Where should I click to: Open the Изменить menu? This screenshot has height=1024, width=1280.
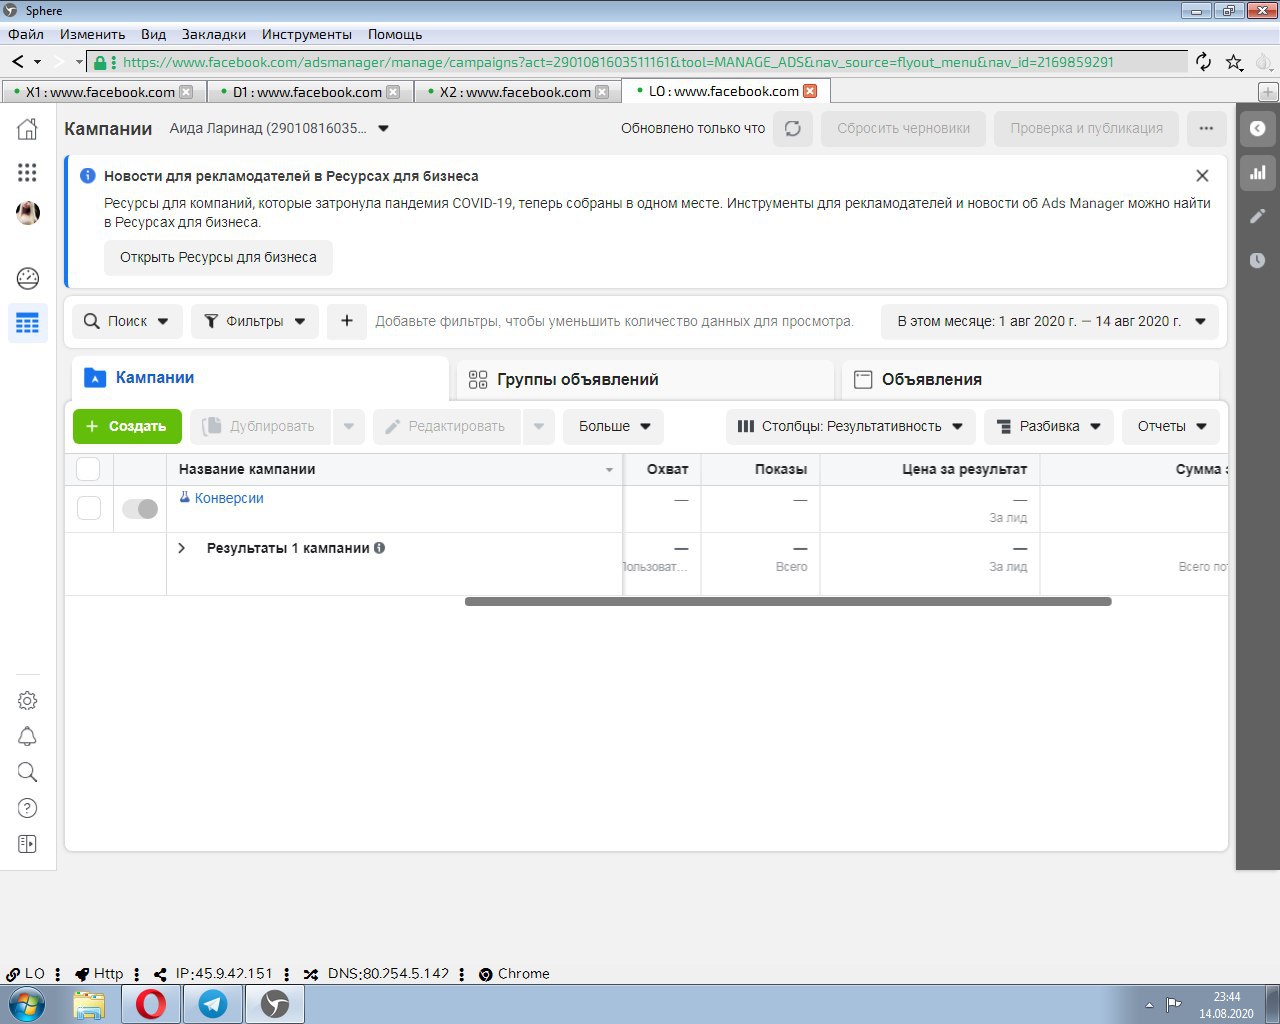pyautogui.click(x=92, y=34)
